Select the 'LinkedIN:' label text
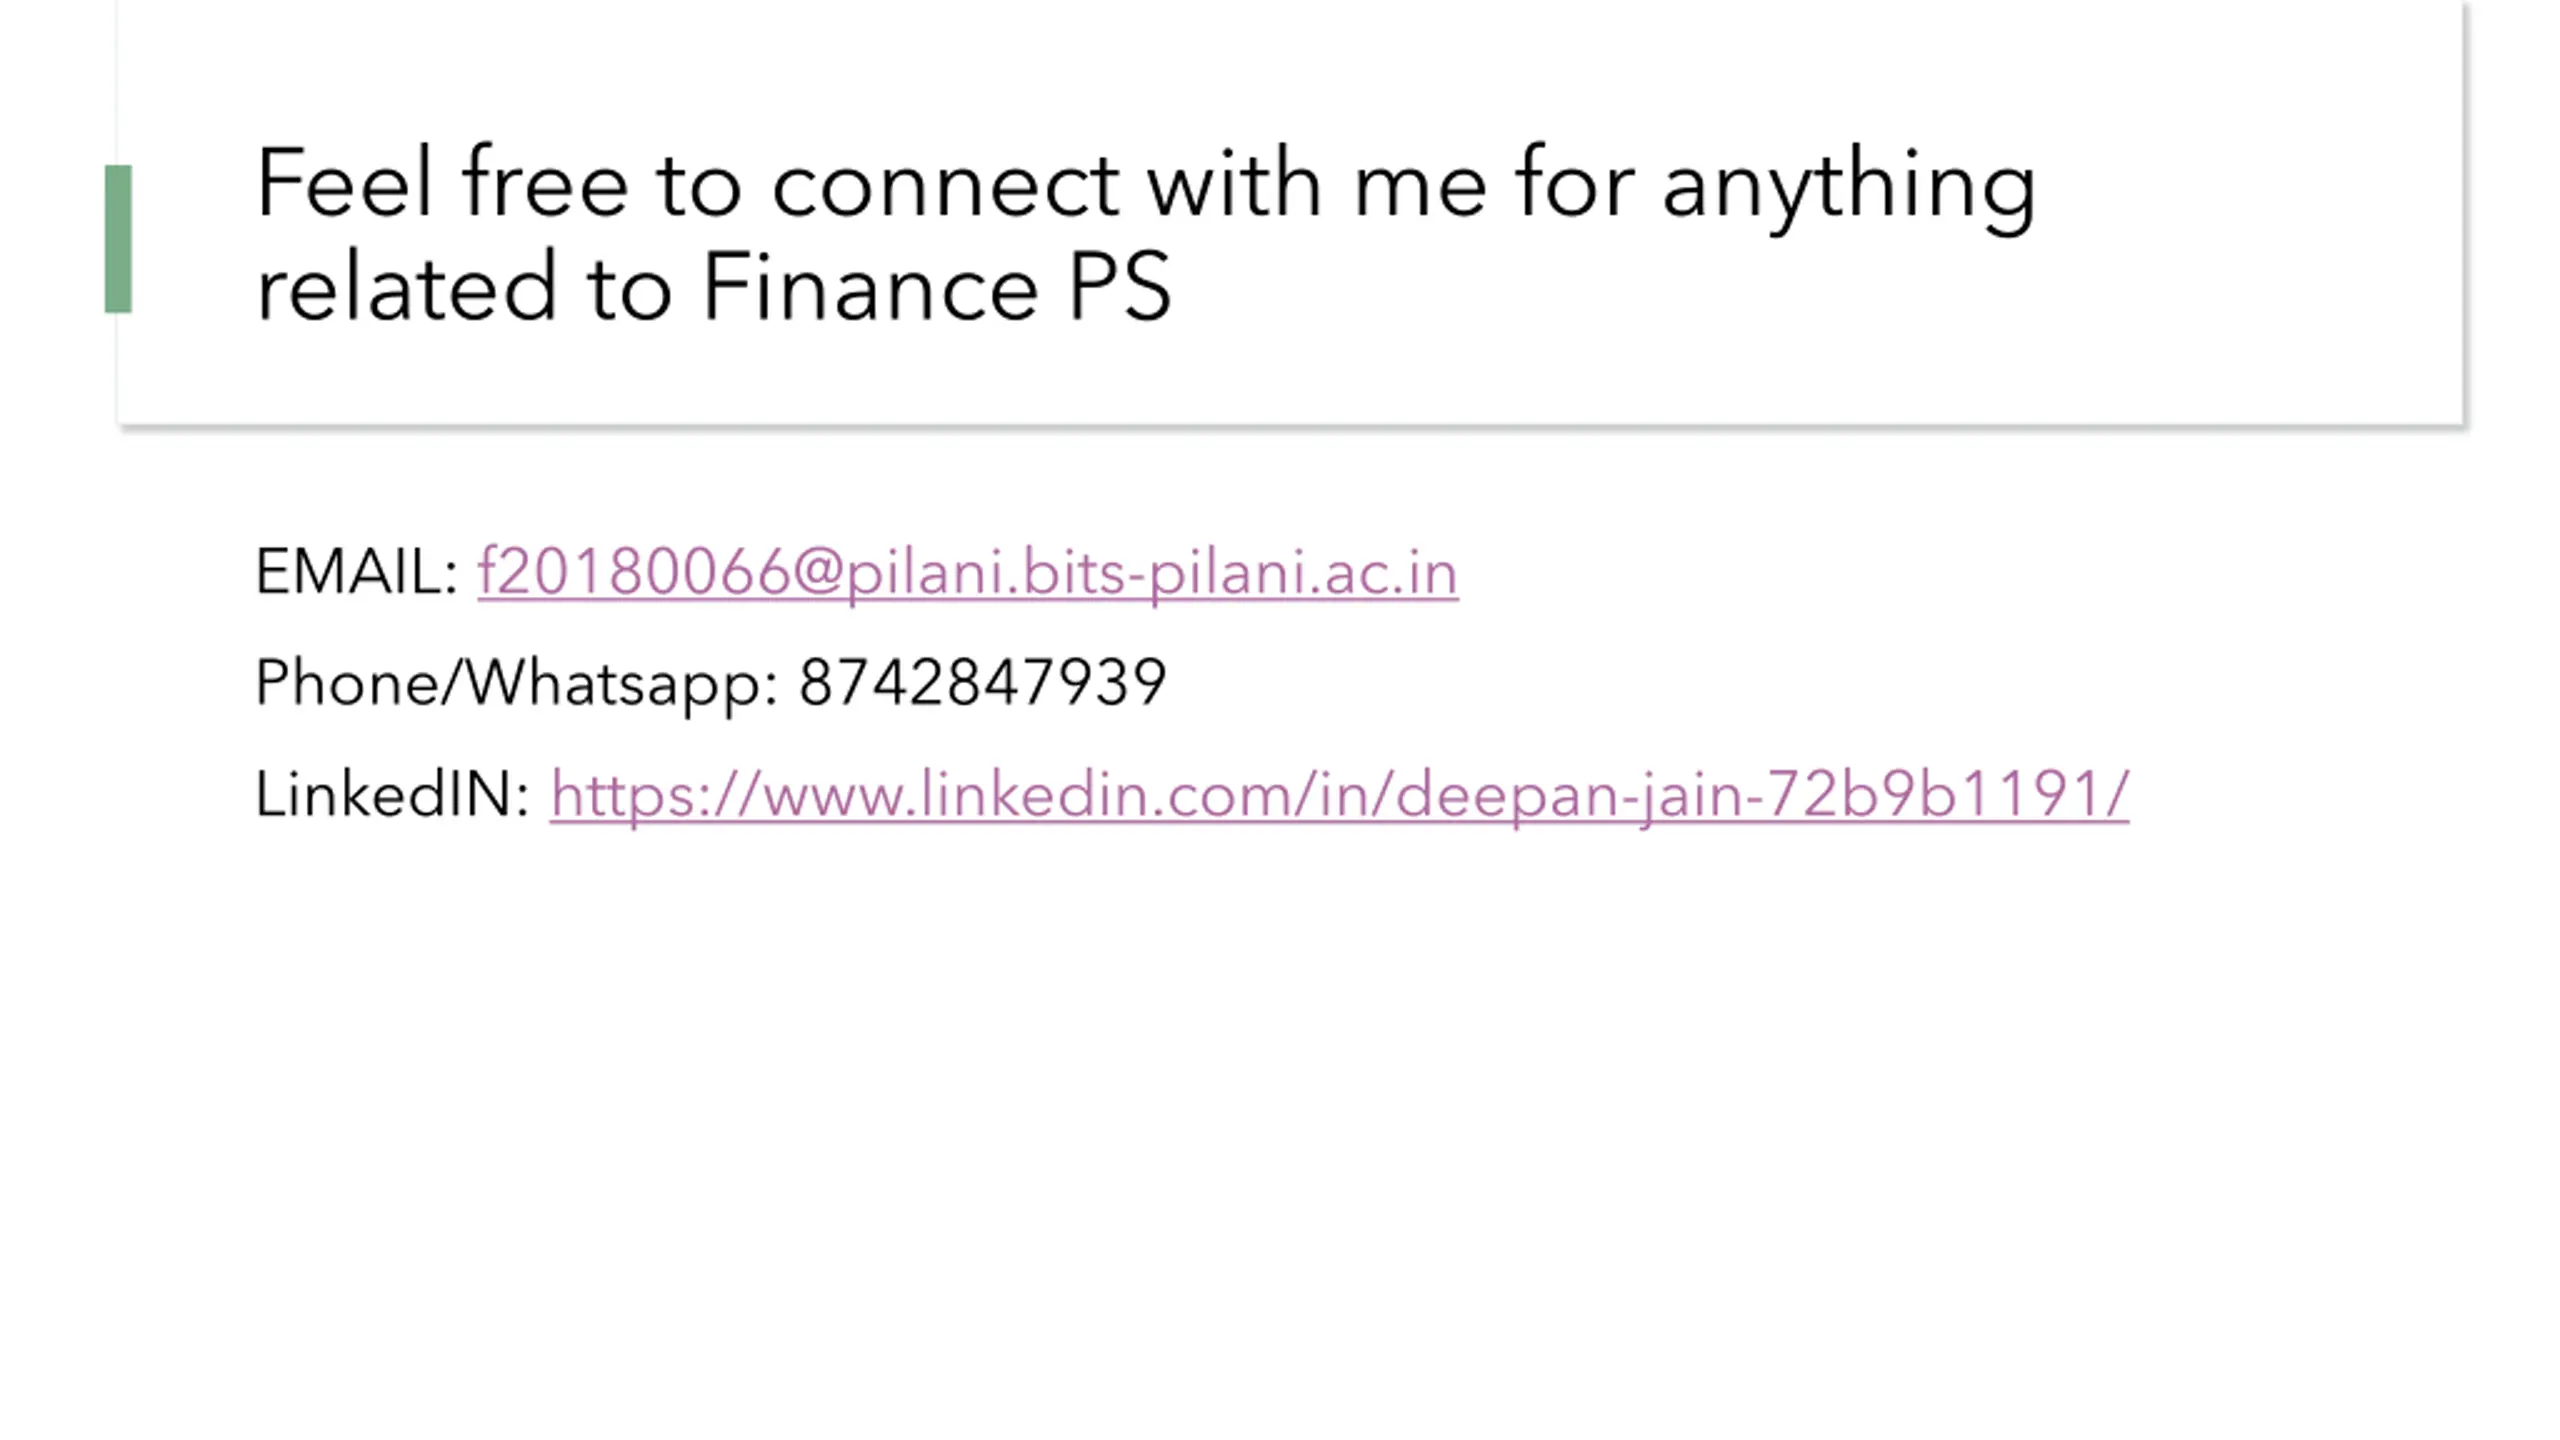The width and height of the screenshot is (2560, 1440). tap(392, 794)
